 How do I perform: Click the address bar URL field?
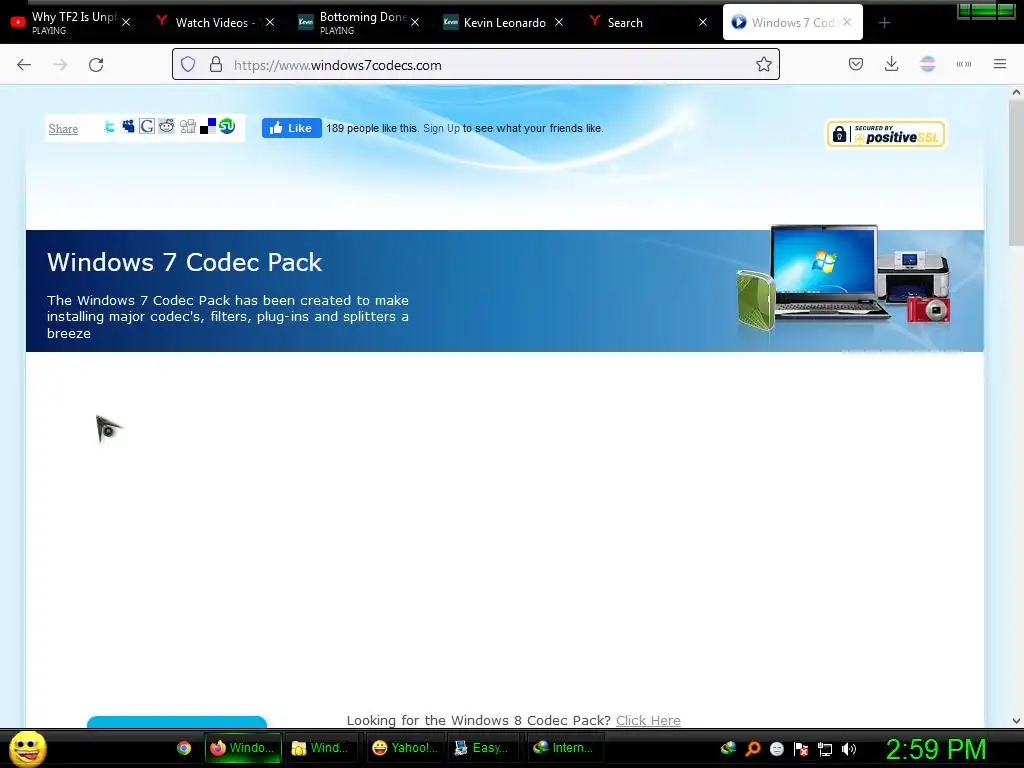(475, 65)
